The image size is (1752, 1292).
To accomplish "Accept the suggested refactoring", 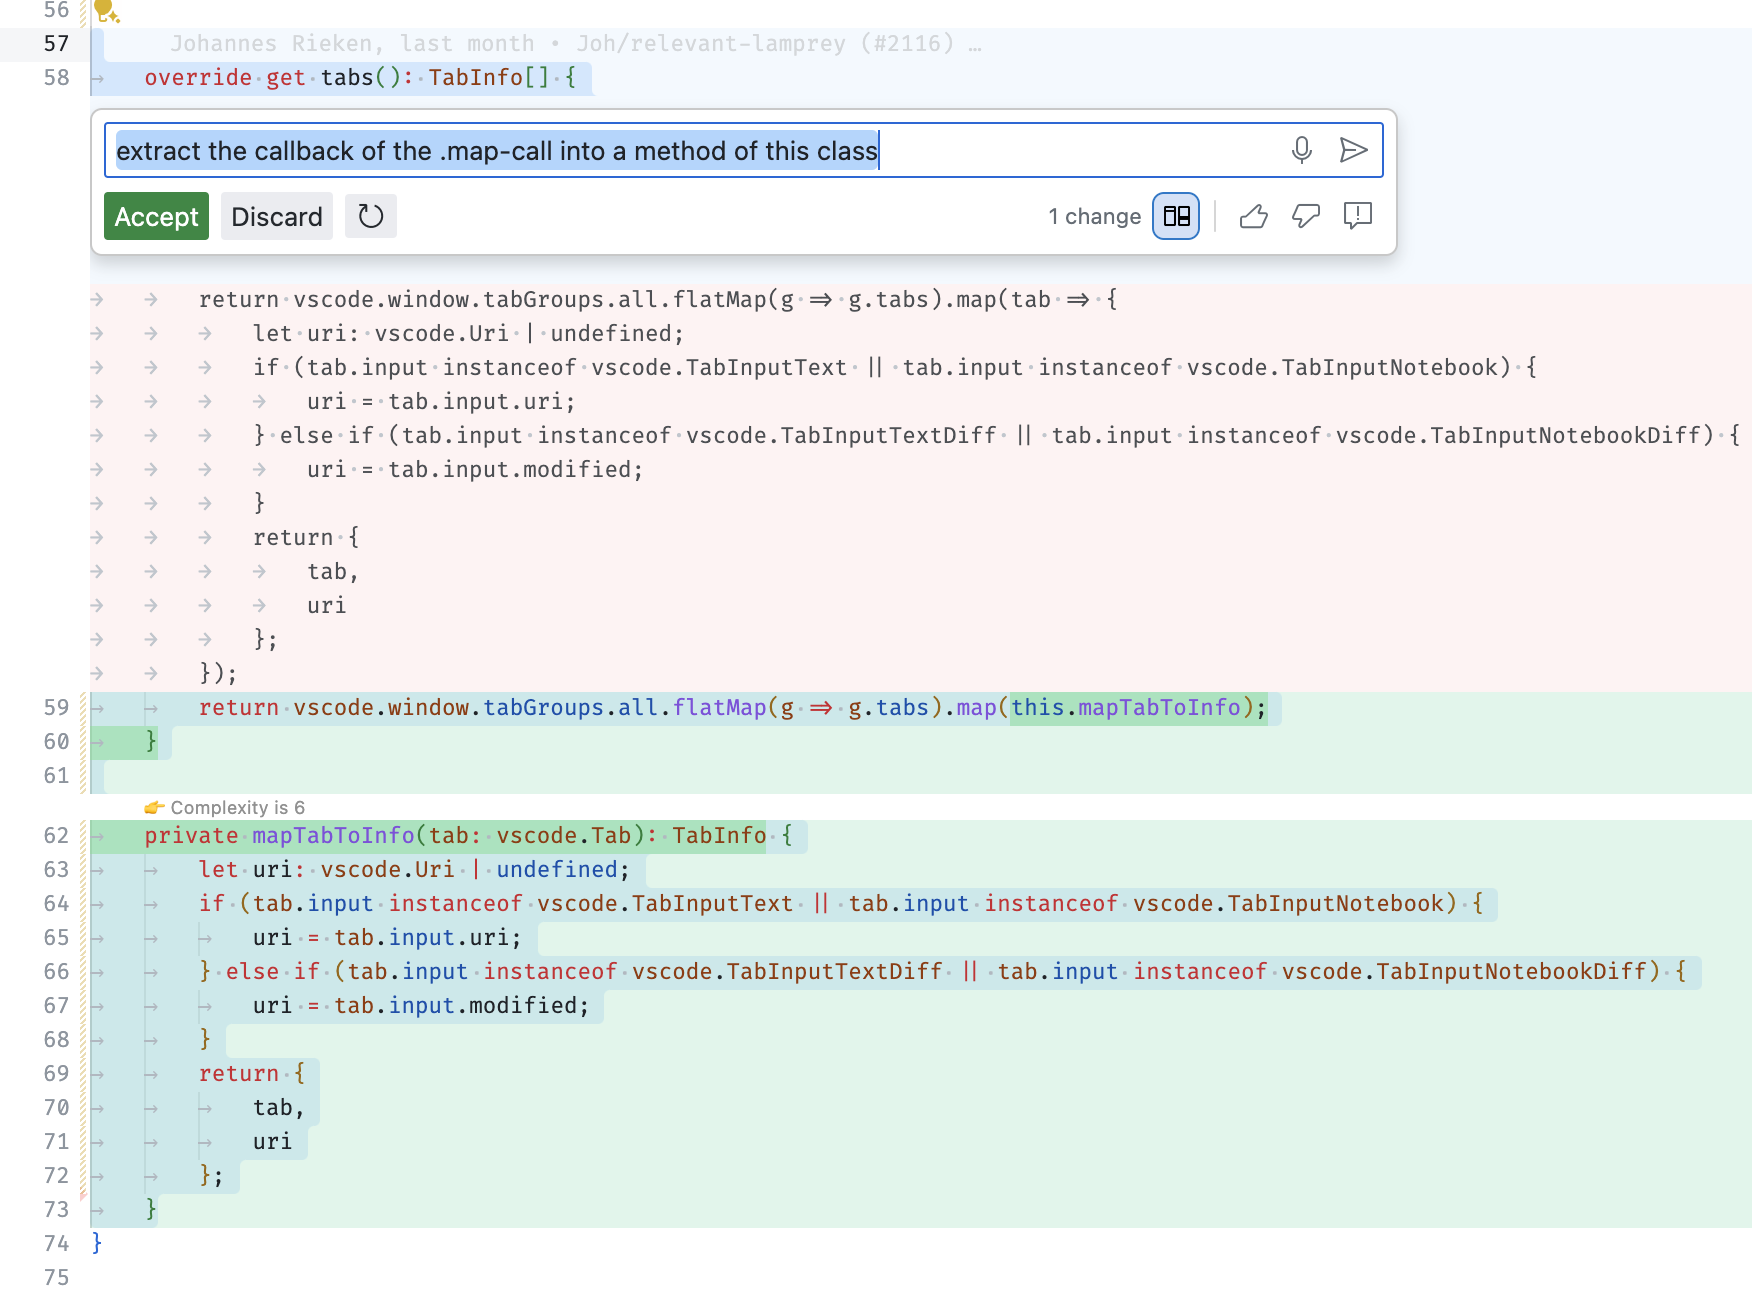I will click(x=156, y=216).
